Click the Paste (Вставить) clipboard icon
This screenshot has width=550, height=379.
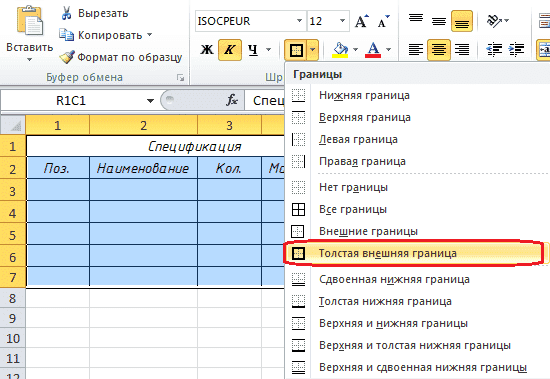pos(30,21)
